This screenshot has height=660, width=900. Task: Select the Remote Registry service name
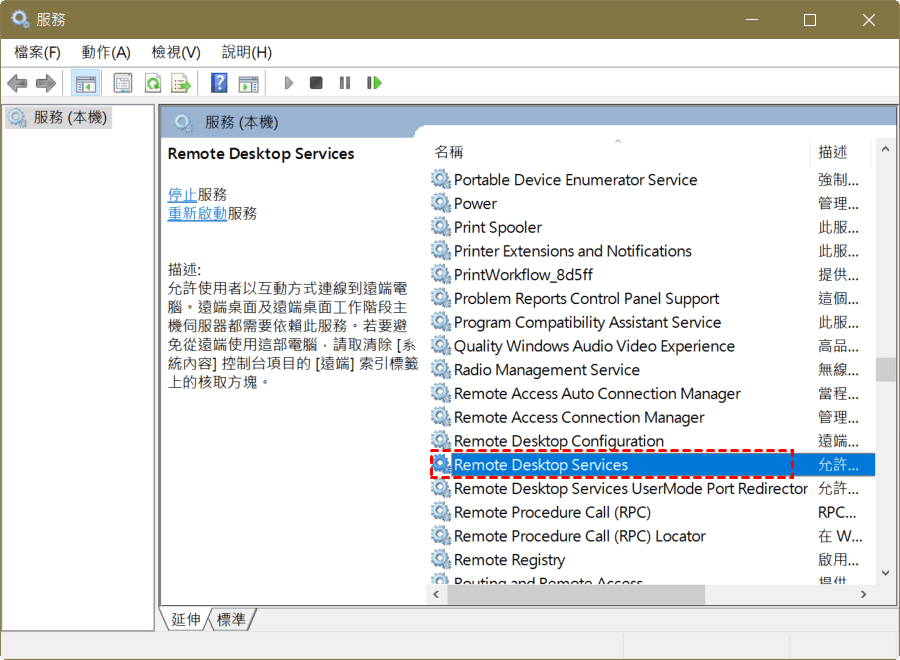pyautogui.click(x=510, y=560)
